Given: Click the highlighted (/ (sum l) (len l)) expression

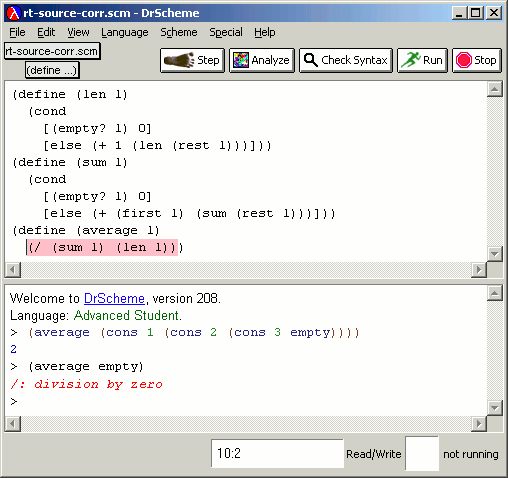Looking at the screenshot, I should tap(102, 247).
